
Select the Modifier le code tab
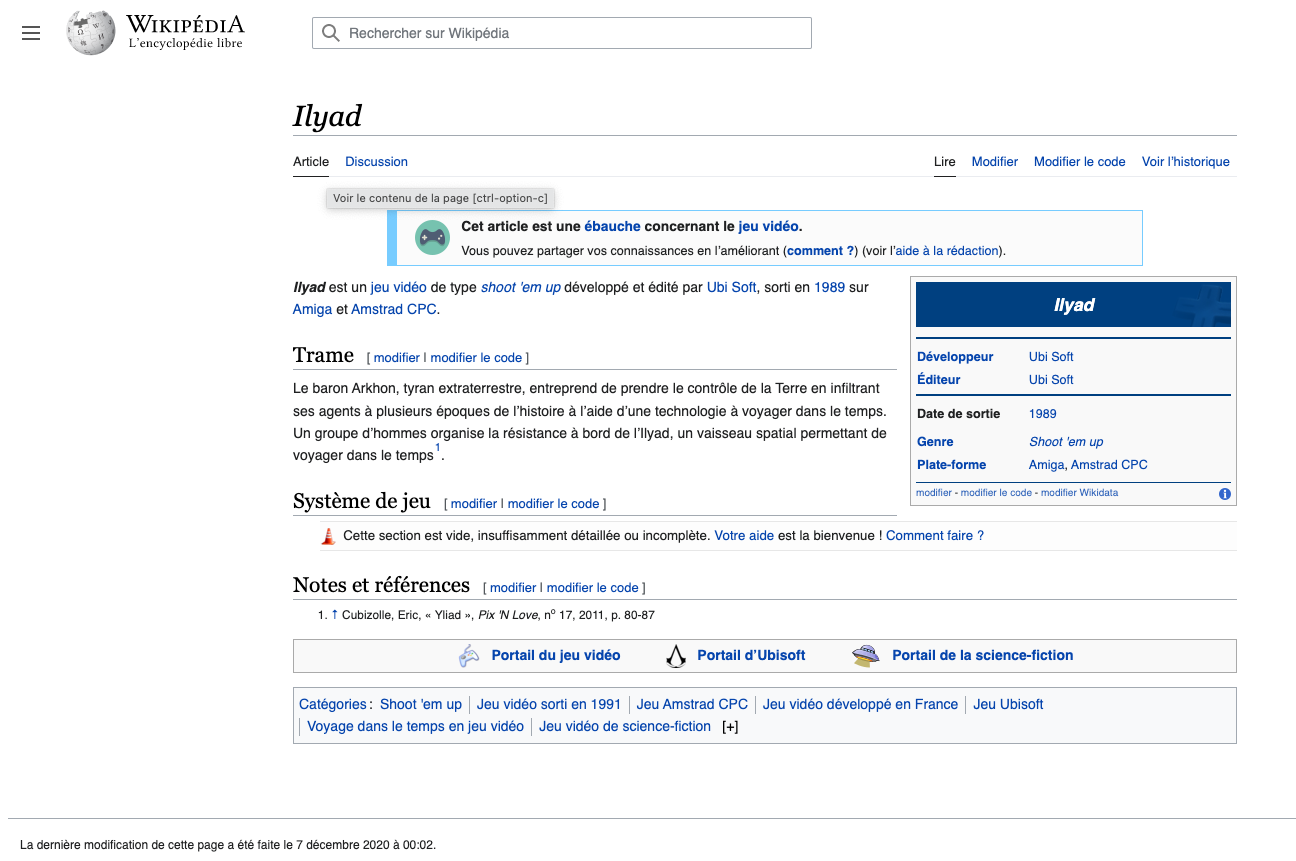pyautogui.click(x=1079, y=162)
